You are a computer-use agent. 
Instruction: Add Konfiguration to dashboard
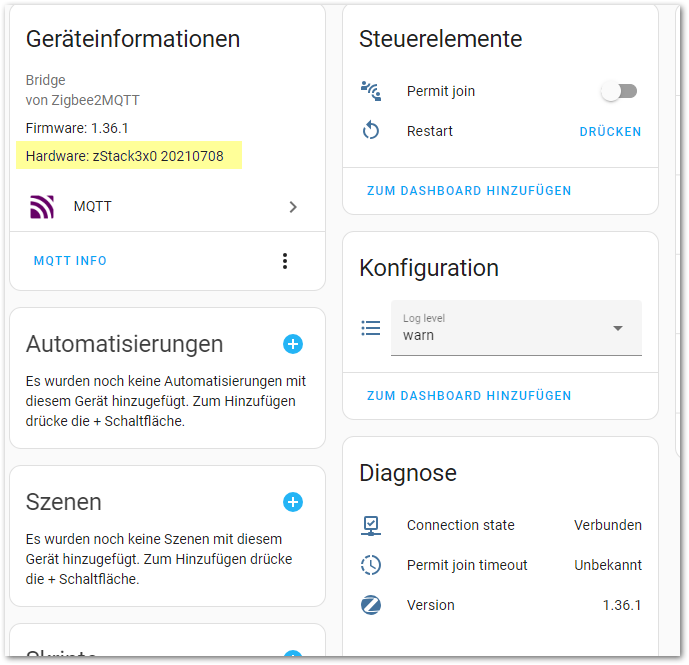(469, 396)
